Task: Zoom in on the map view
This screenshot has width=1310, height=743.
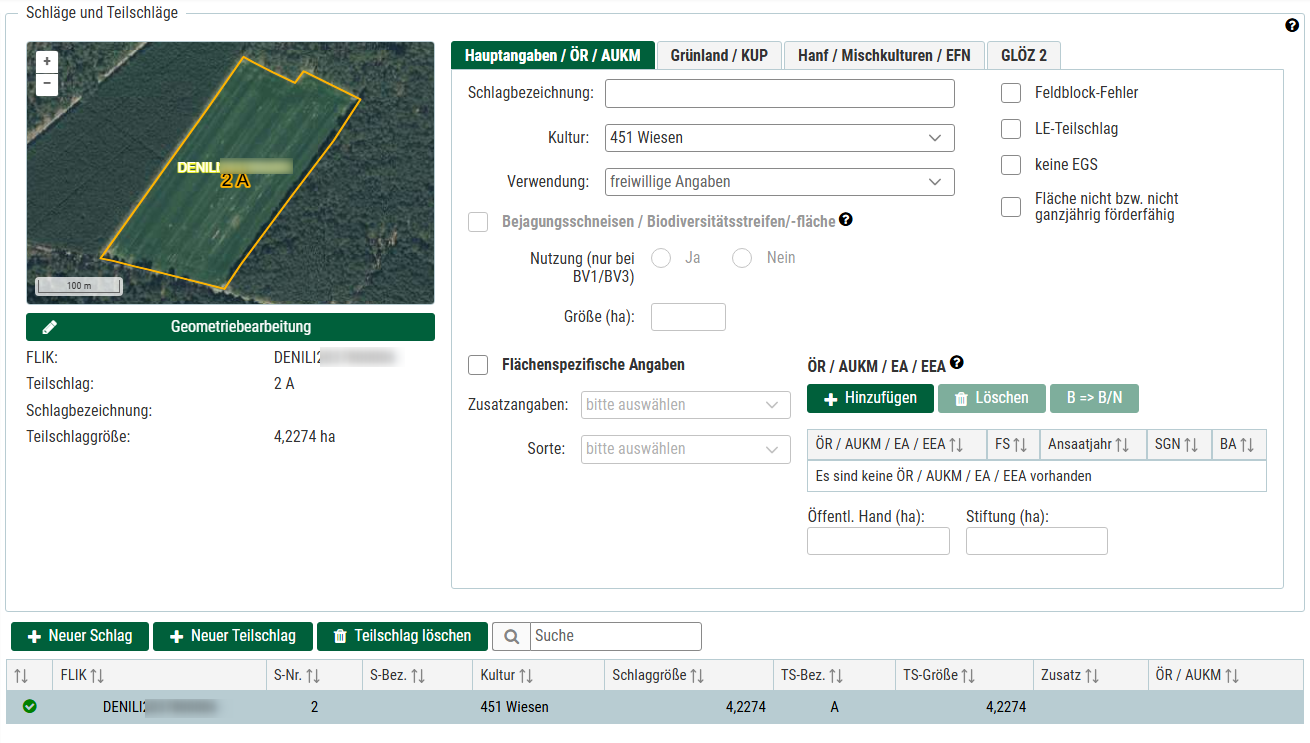Action: [x=47, y=61]
